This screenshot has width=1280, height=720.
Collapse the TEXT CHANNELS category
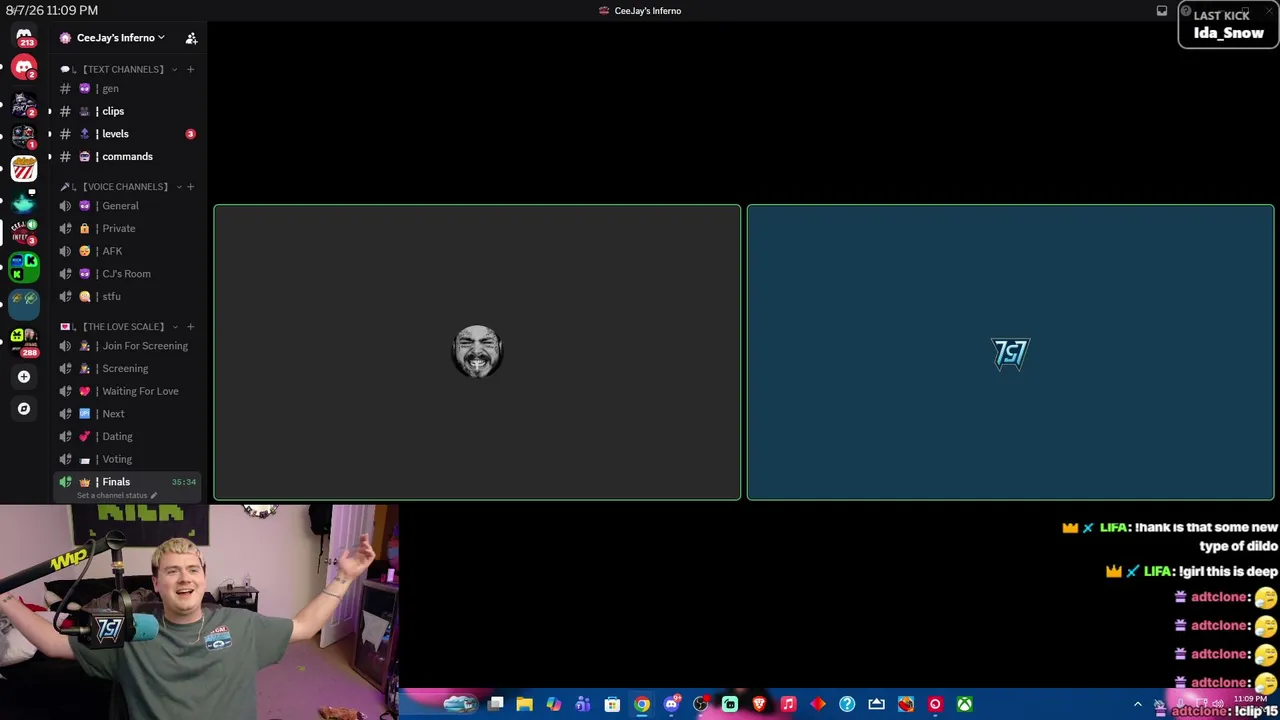pos(118,69)
